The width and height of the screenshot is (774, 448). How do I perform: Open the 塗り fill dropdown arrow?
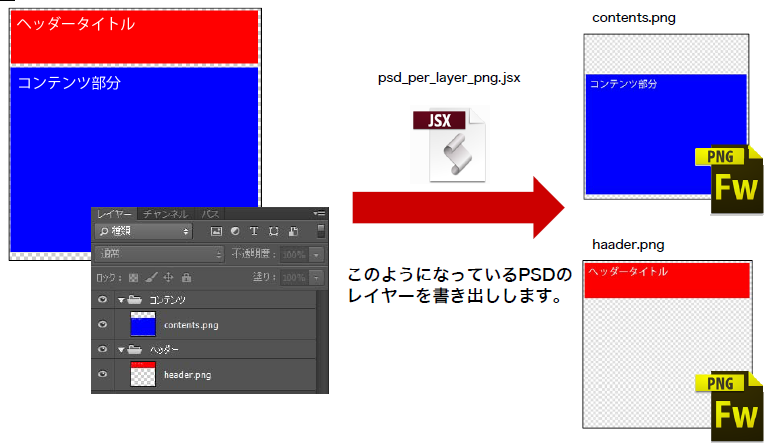click(x=316, y=278)
